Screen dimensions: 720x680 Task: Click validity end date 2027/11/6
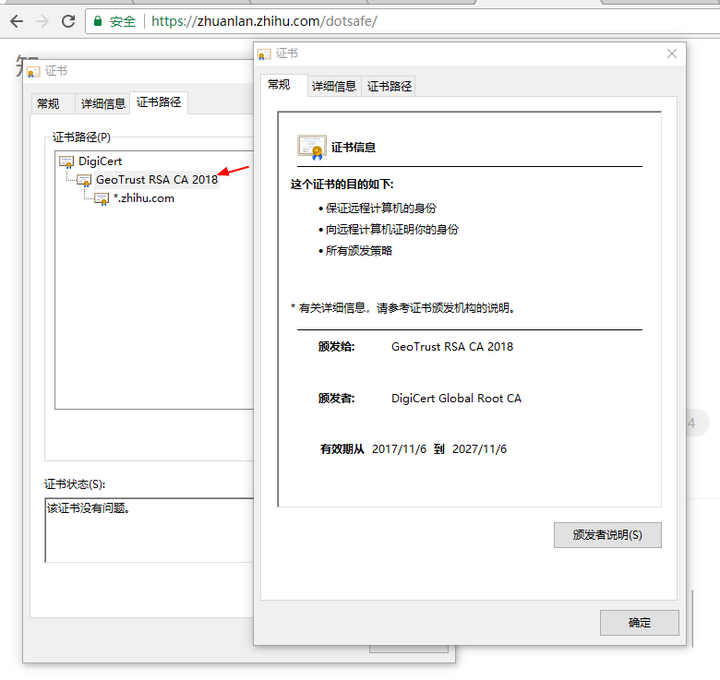coord(479,449)
